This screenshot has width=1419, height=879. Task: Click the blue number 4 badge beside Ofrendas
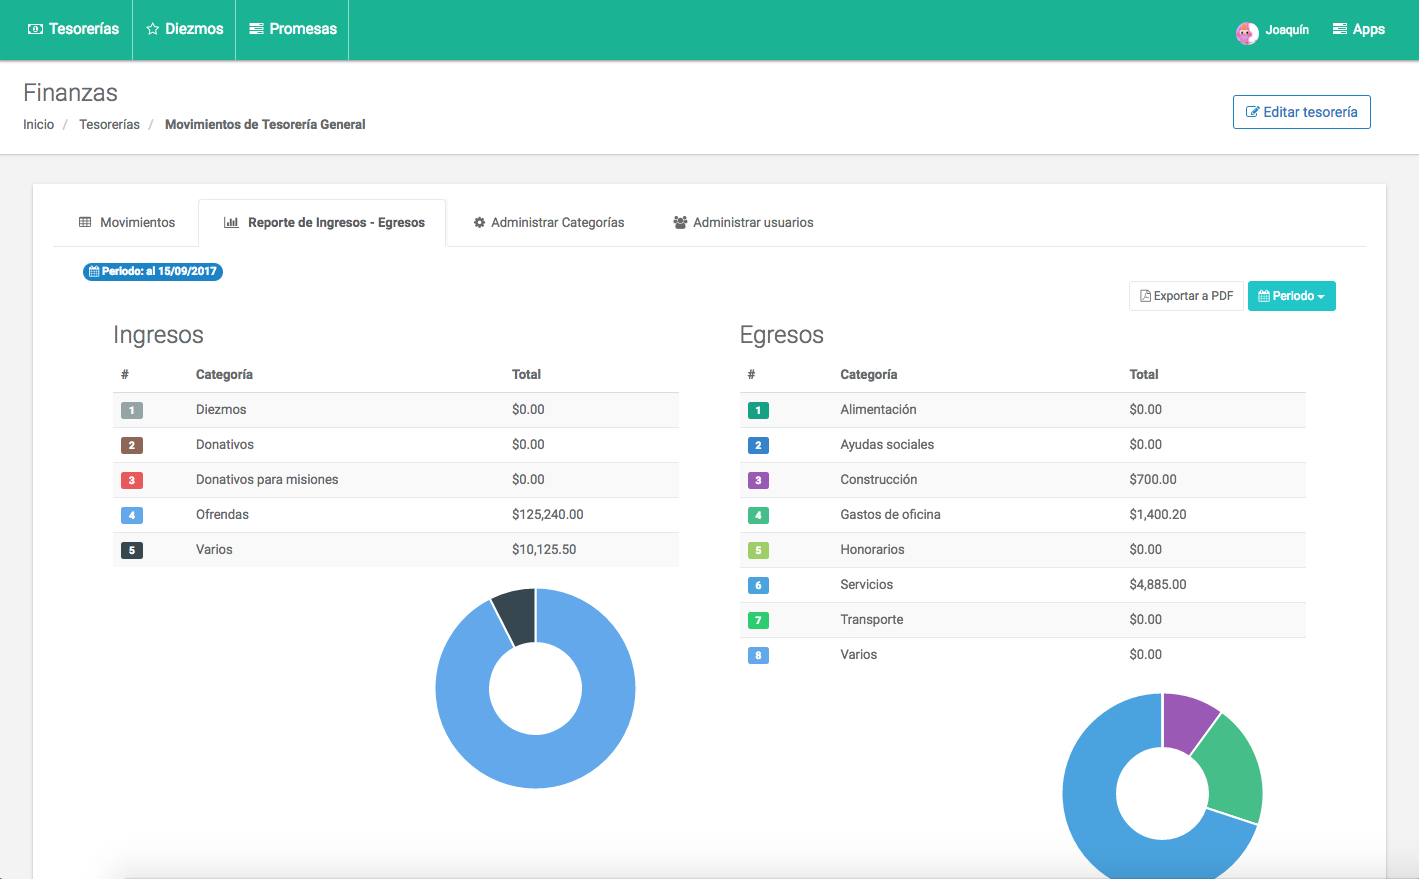[131, 514]
